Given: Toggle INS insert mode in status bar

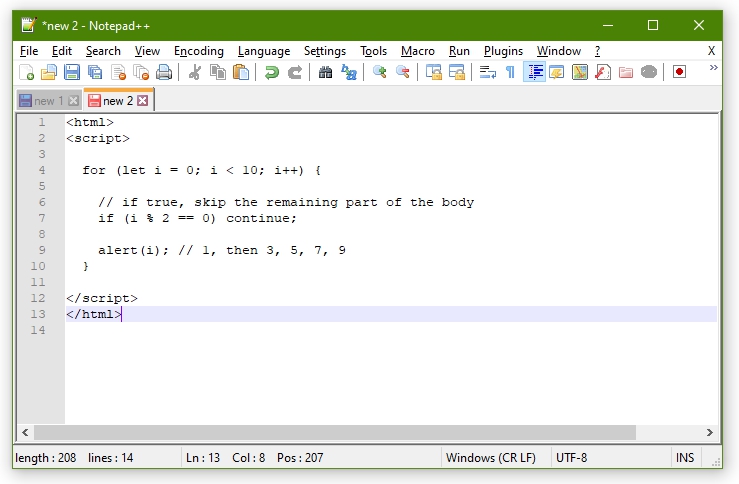Looking at the screenshot, I should click(685, 458).
